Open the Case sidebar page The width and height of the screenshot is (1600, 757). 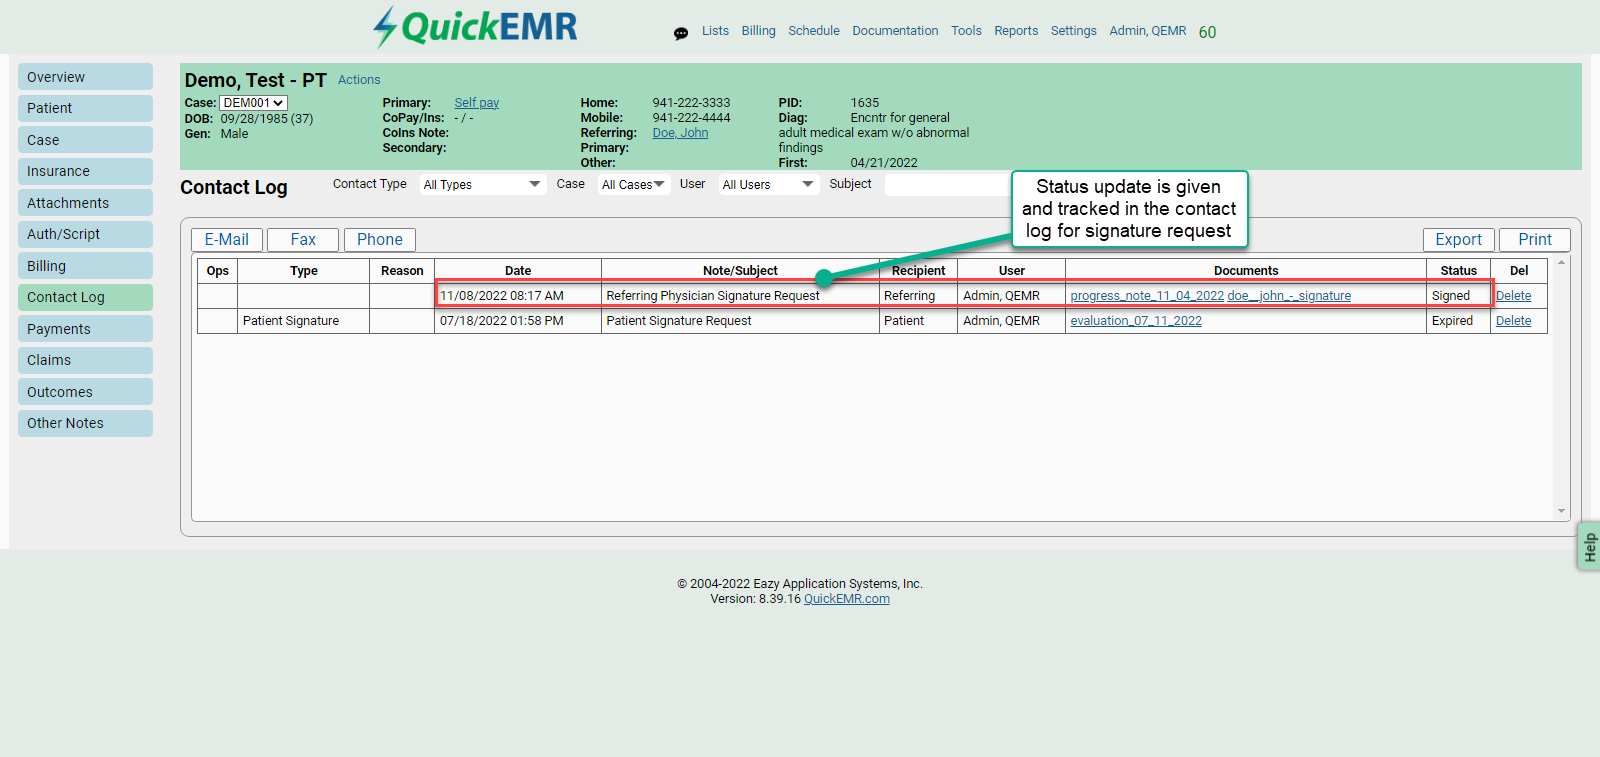coord(85,140)
